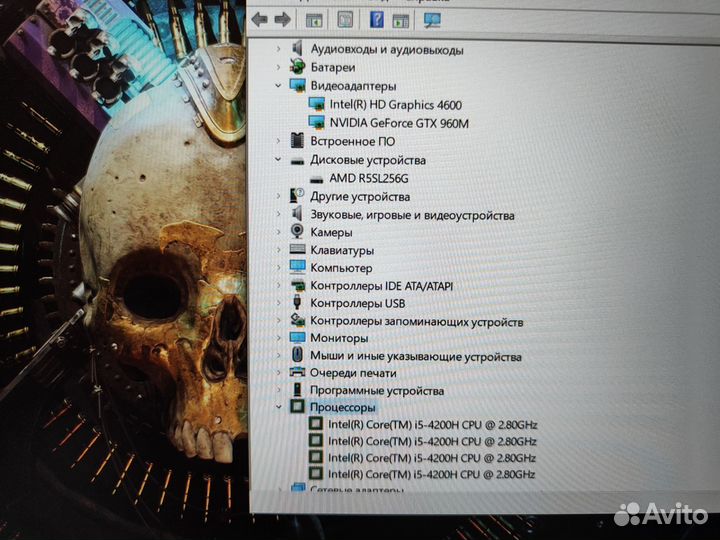This screenshot has width=720, height=540.
Task: Expand the Контроллеры USB node
Action: coord(278,303)
